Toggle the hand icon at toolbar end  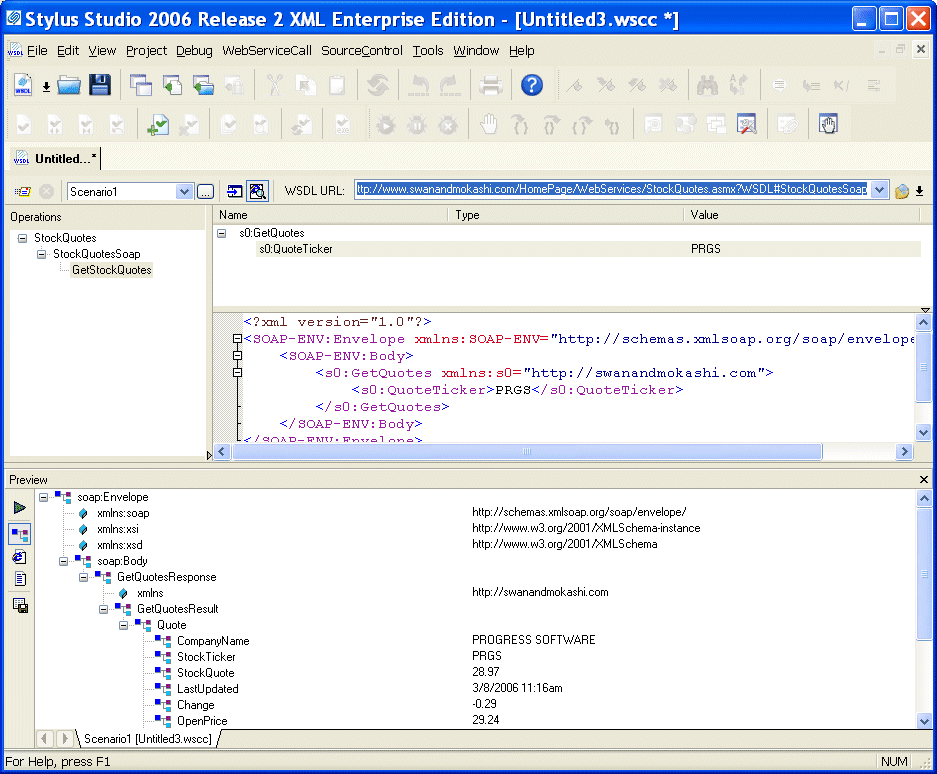[828, 125]
